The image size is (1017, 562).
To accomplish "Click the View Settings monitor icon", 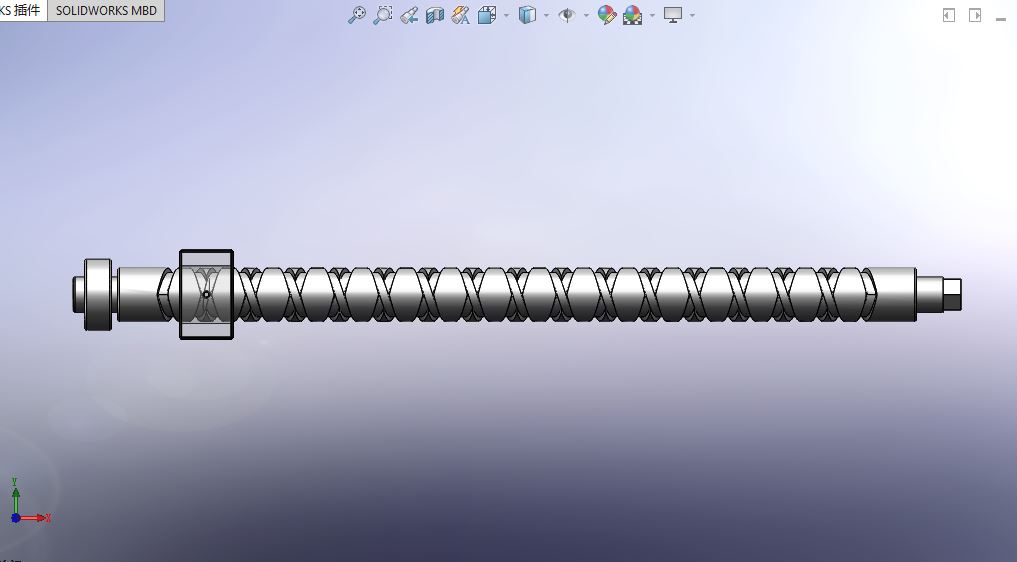I will (x=673, y=15).
